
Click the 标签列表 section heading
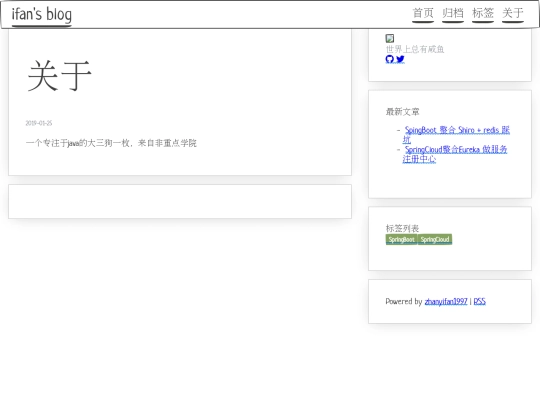(x=402, y=228)
